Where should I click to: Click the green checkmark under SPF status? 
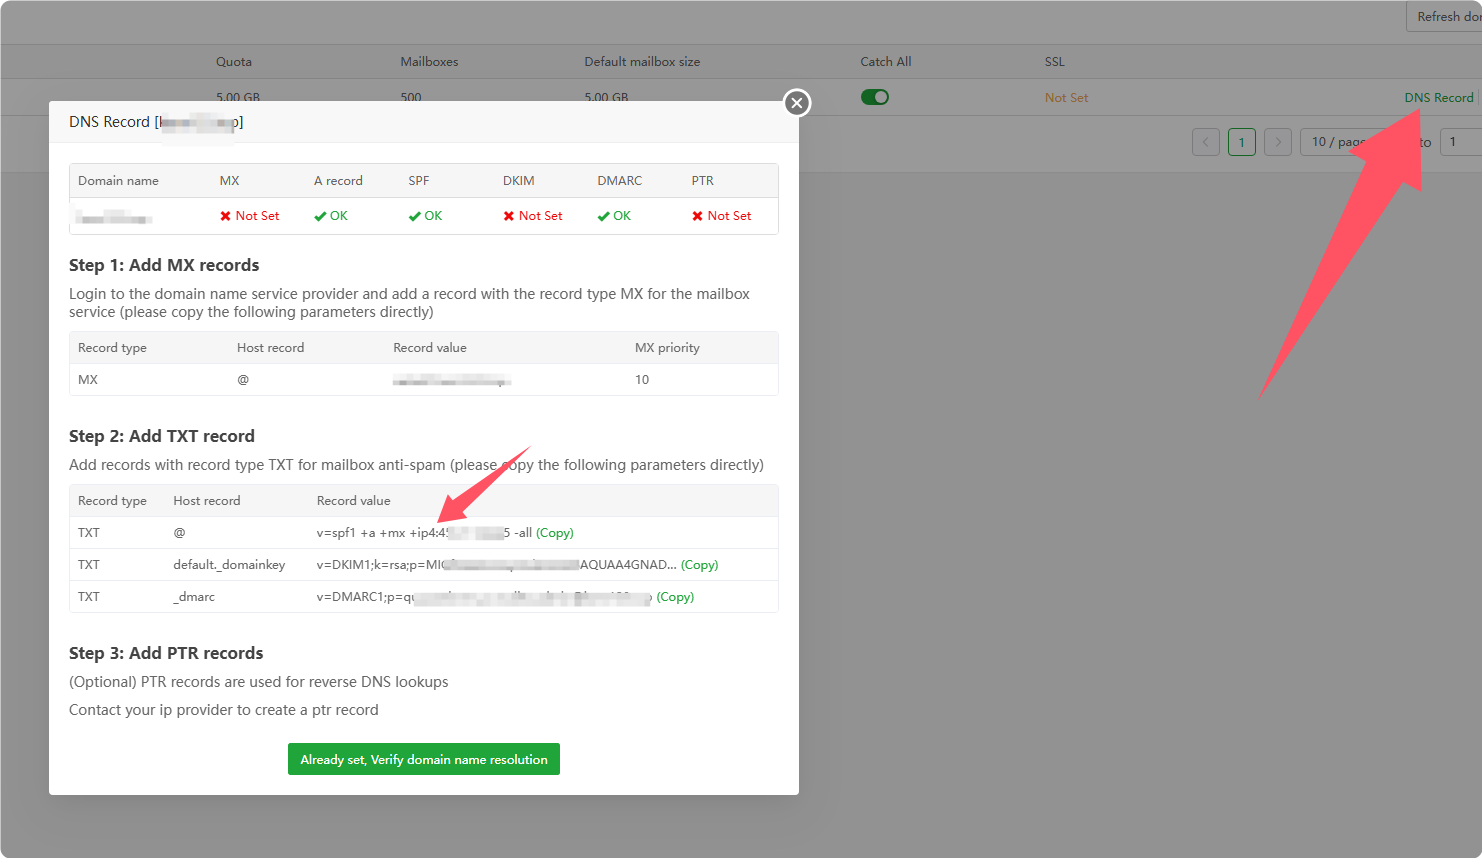[414, 216]
